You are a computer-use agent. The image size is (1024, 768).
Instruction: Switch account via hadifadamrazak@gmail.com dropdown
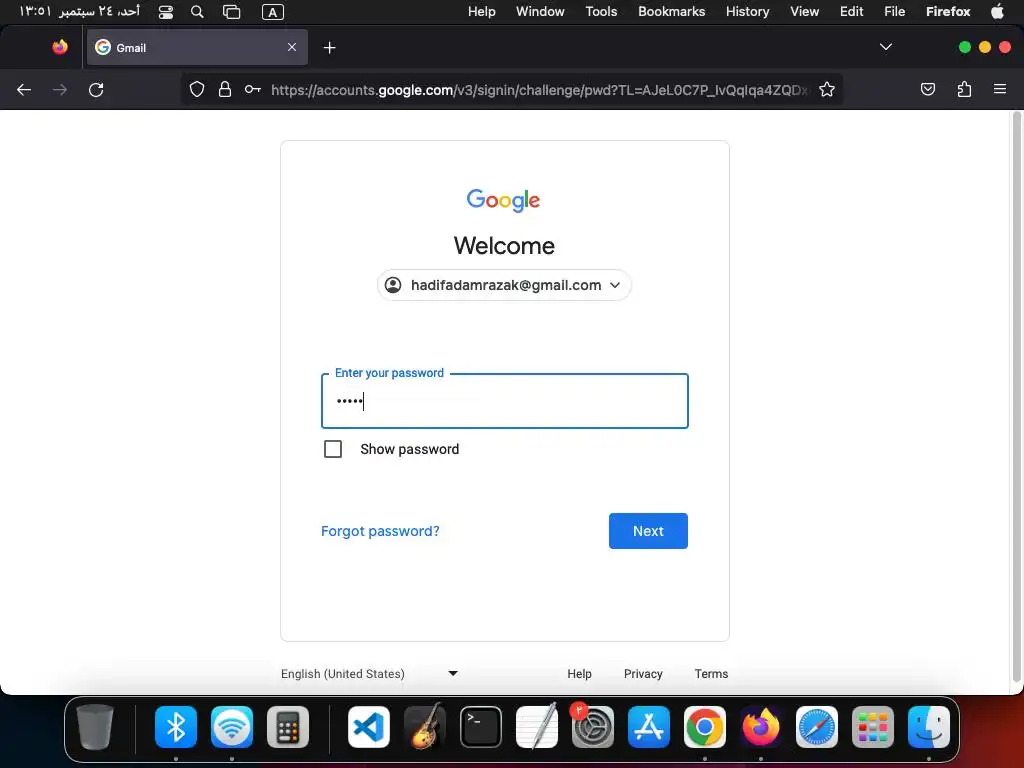(504, 285)
